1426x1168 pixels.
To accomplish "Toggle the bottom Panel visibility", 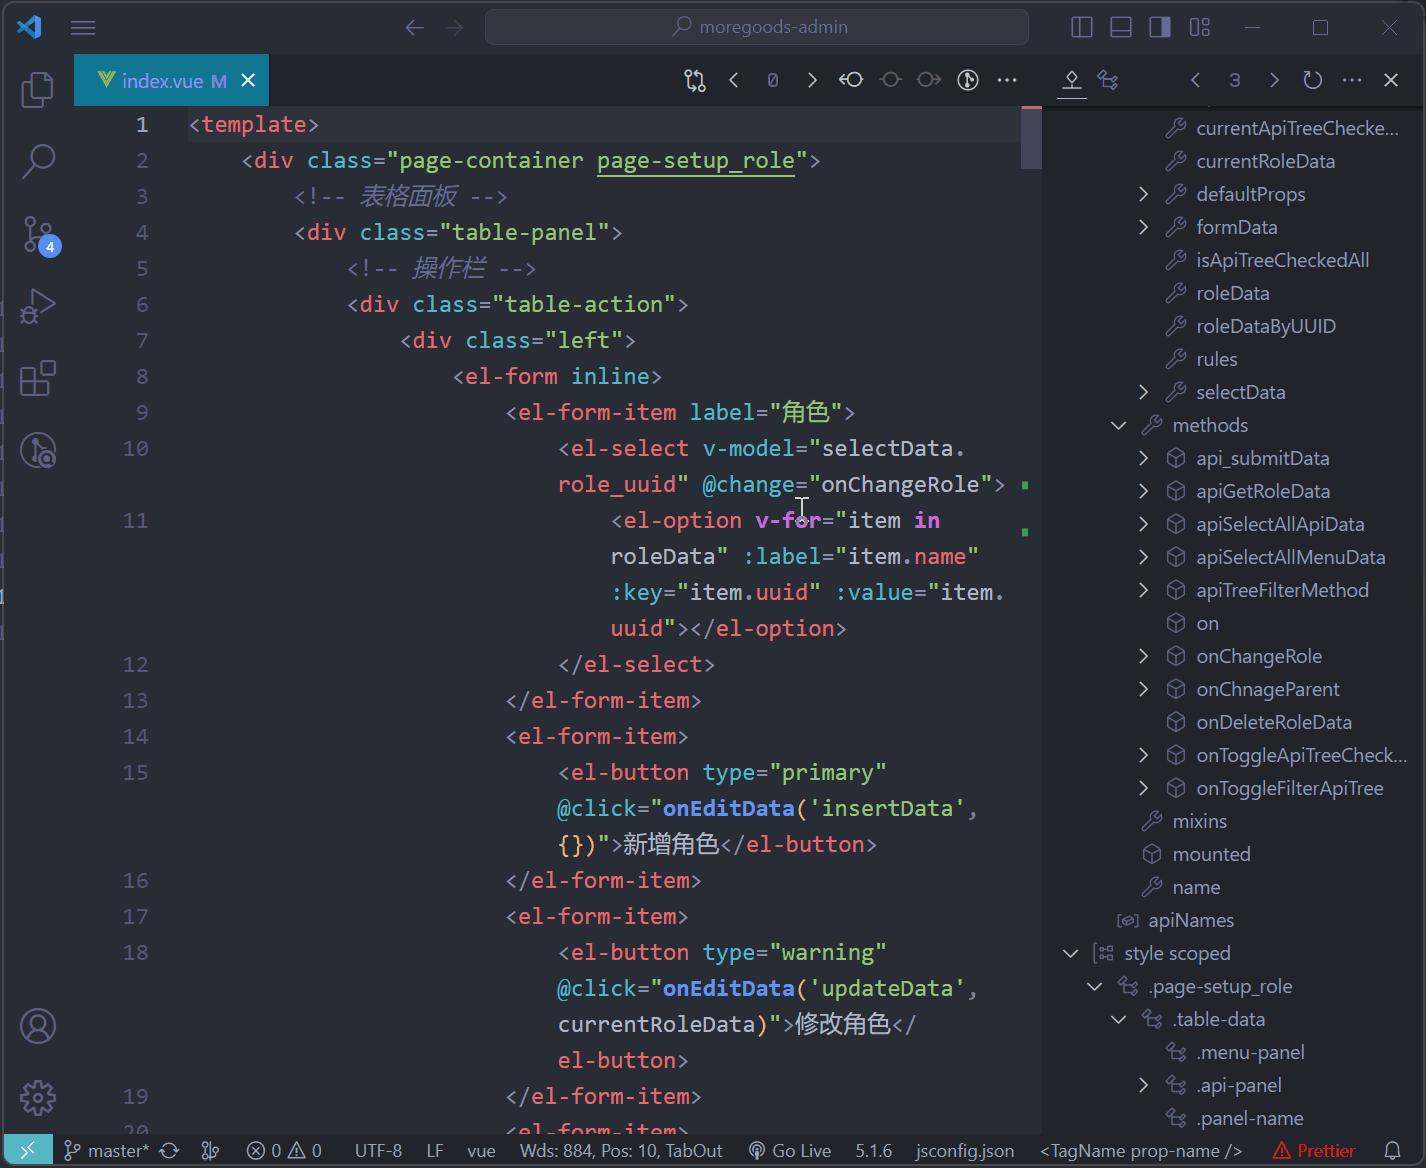I will tap(1120, 27).
